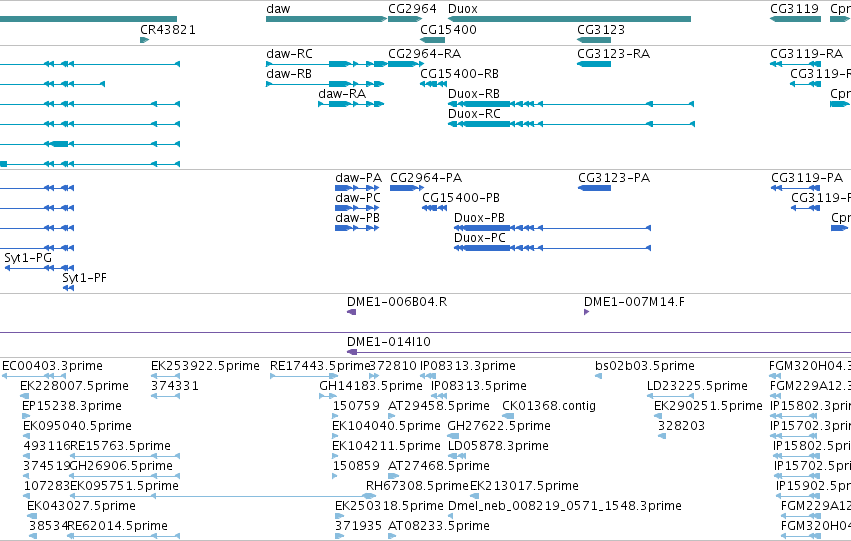The image size is (851, 541).
Task: Select the CG3123-RA transcript
Action: [594, 64]
